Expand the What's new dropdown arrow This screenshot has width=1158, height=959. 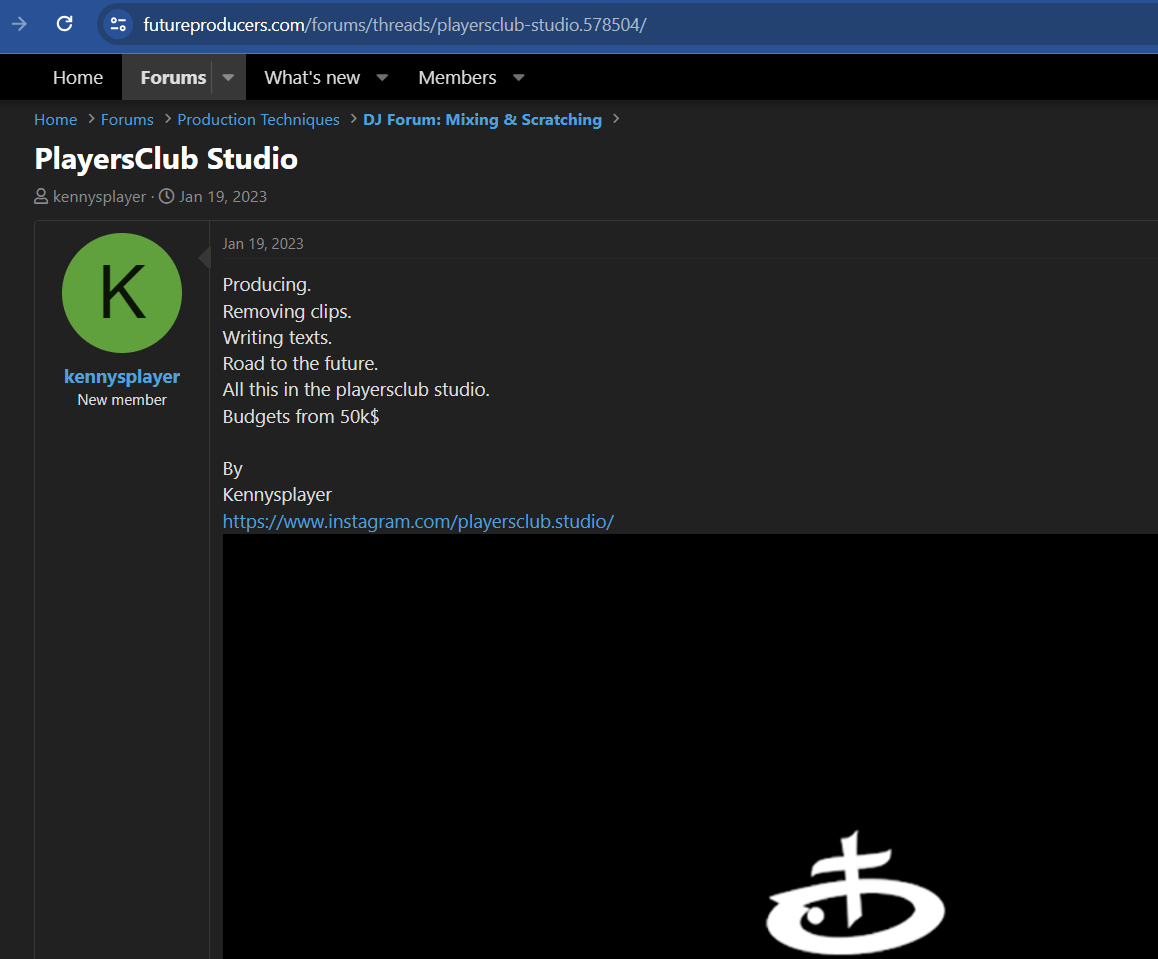[x=382, y=78]
